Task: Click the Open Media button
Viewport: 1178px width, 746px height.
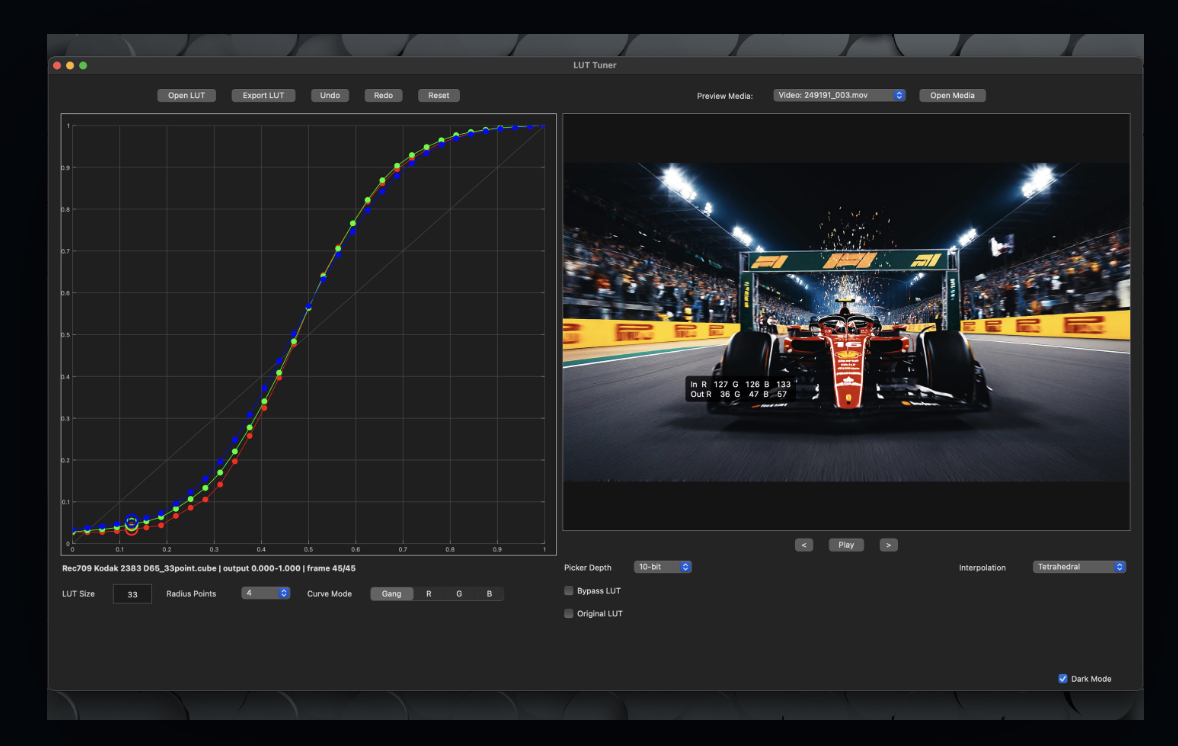Action: tap(952, 95)
